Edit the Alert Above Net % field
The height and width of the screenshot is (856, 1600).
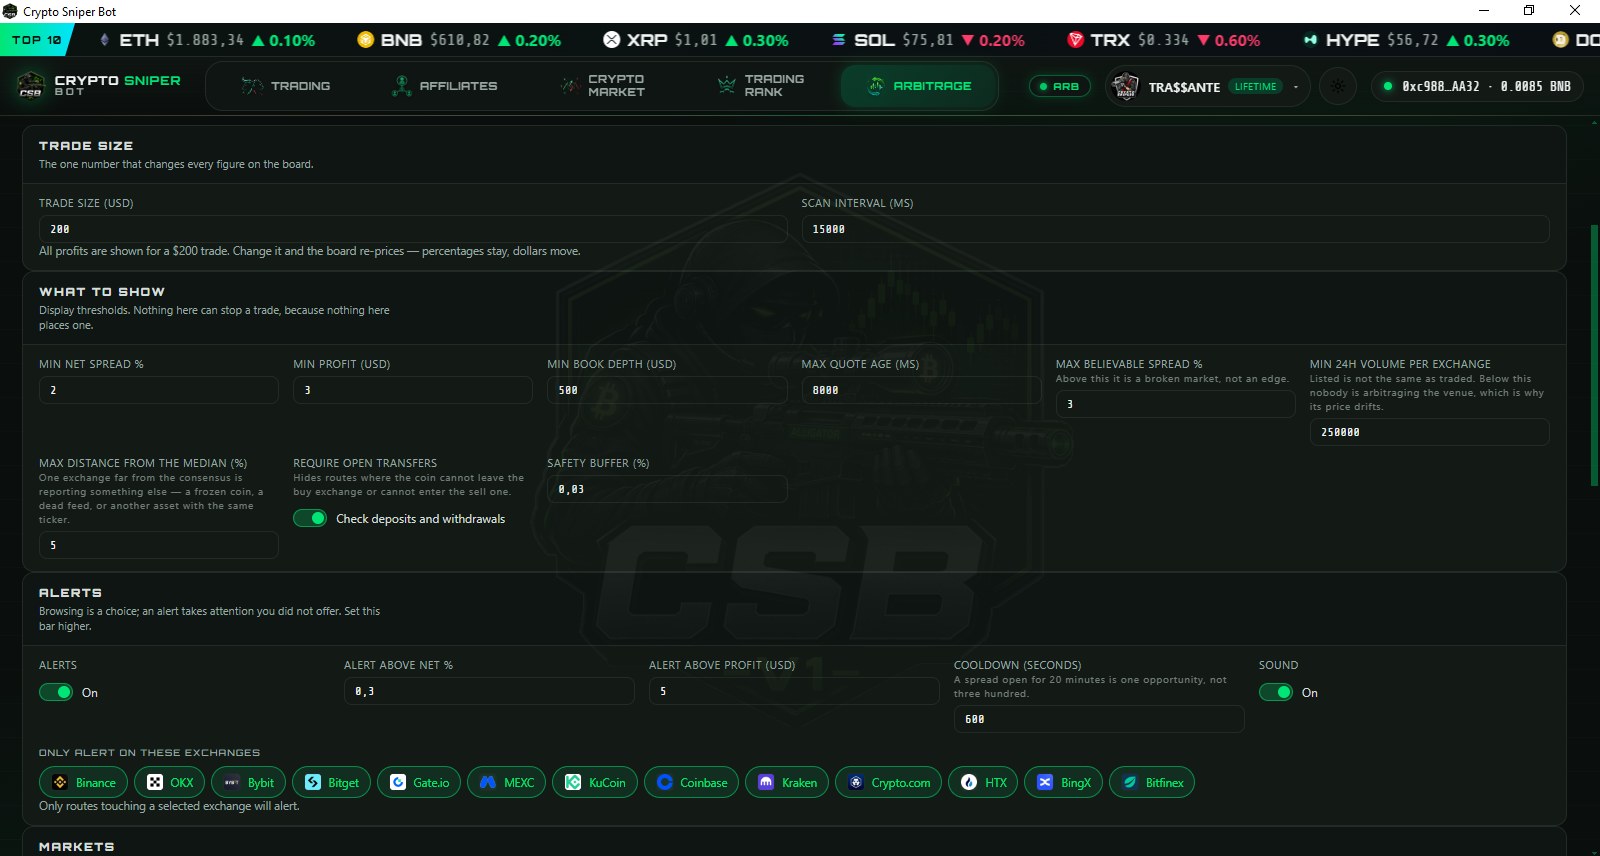[x=489, y=691]
